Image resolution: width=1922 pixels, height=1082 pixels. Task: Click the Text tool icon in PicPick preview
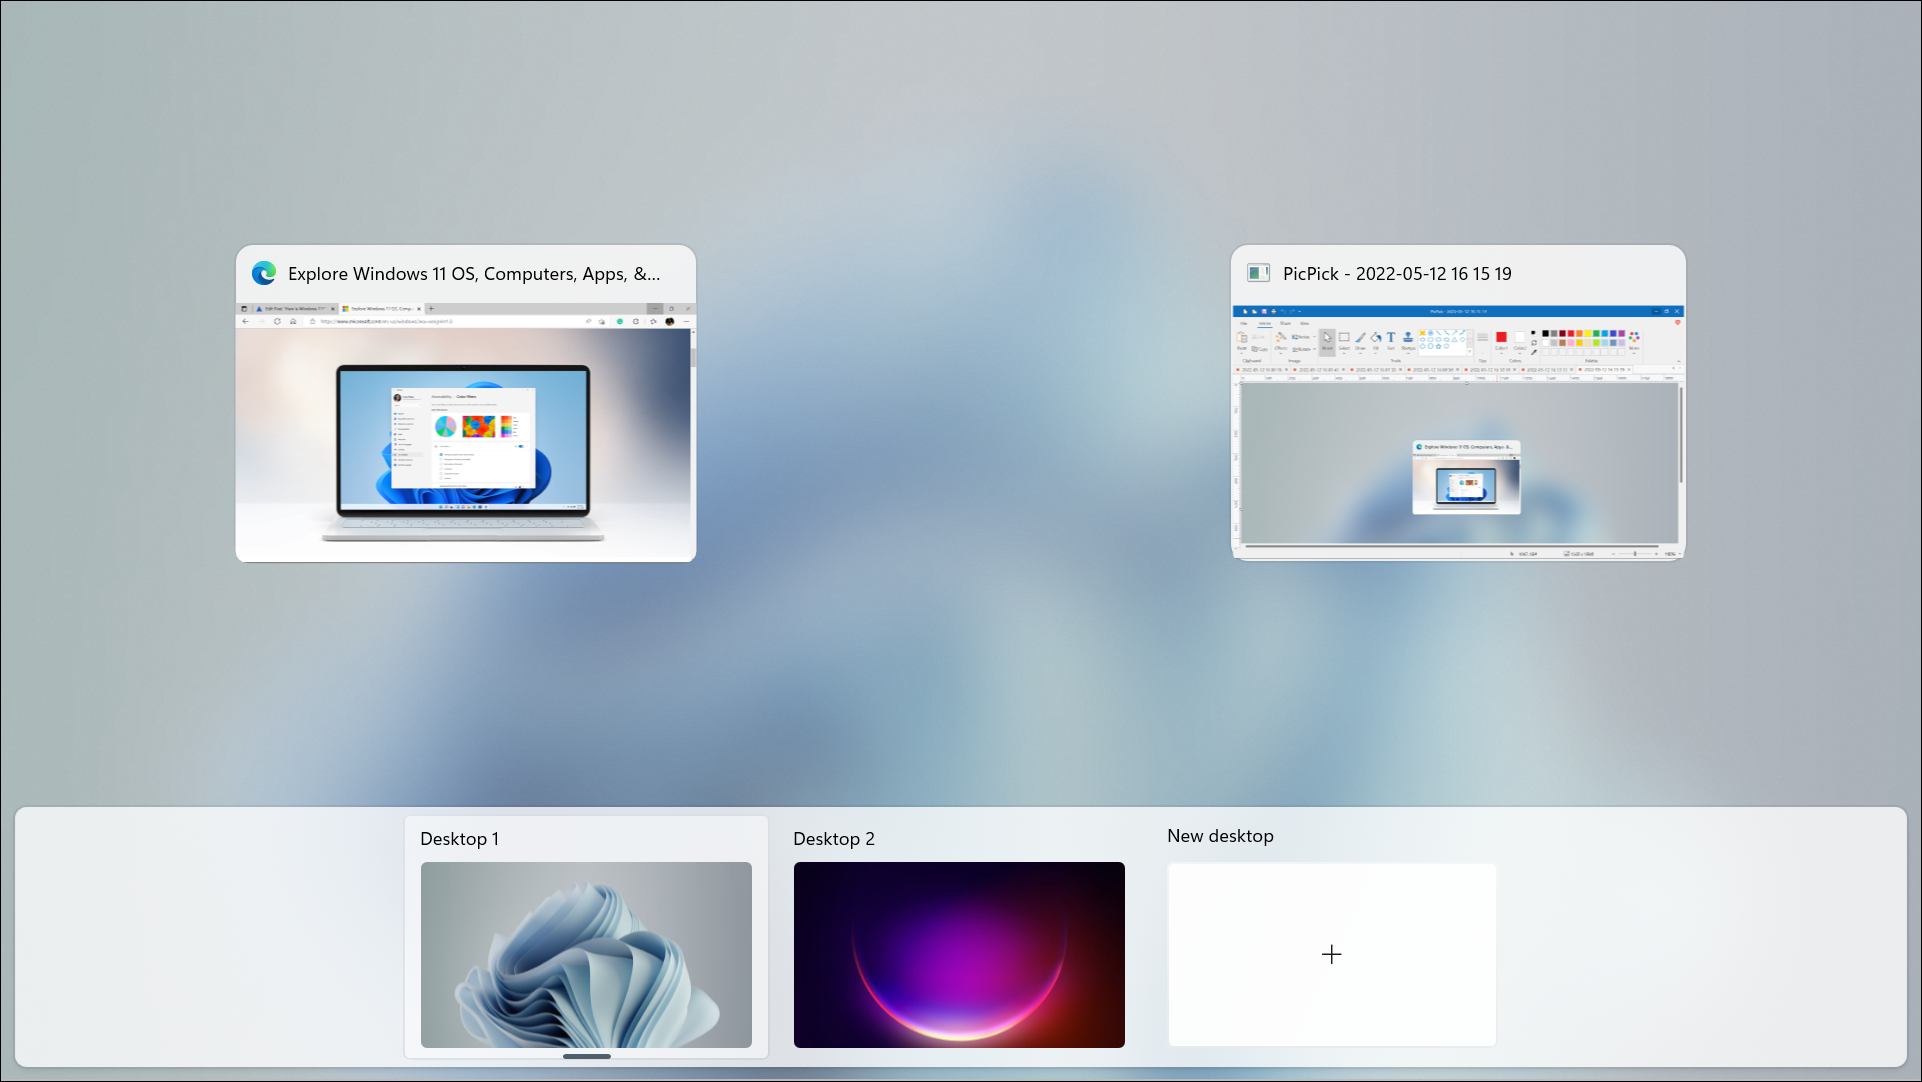point(1391,338)
